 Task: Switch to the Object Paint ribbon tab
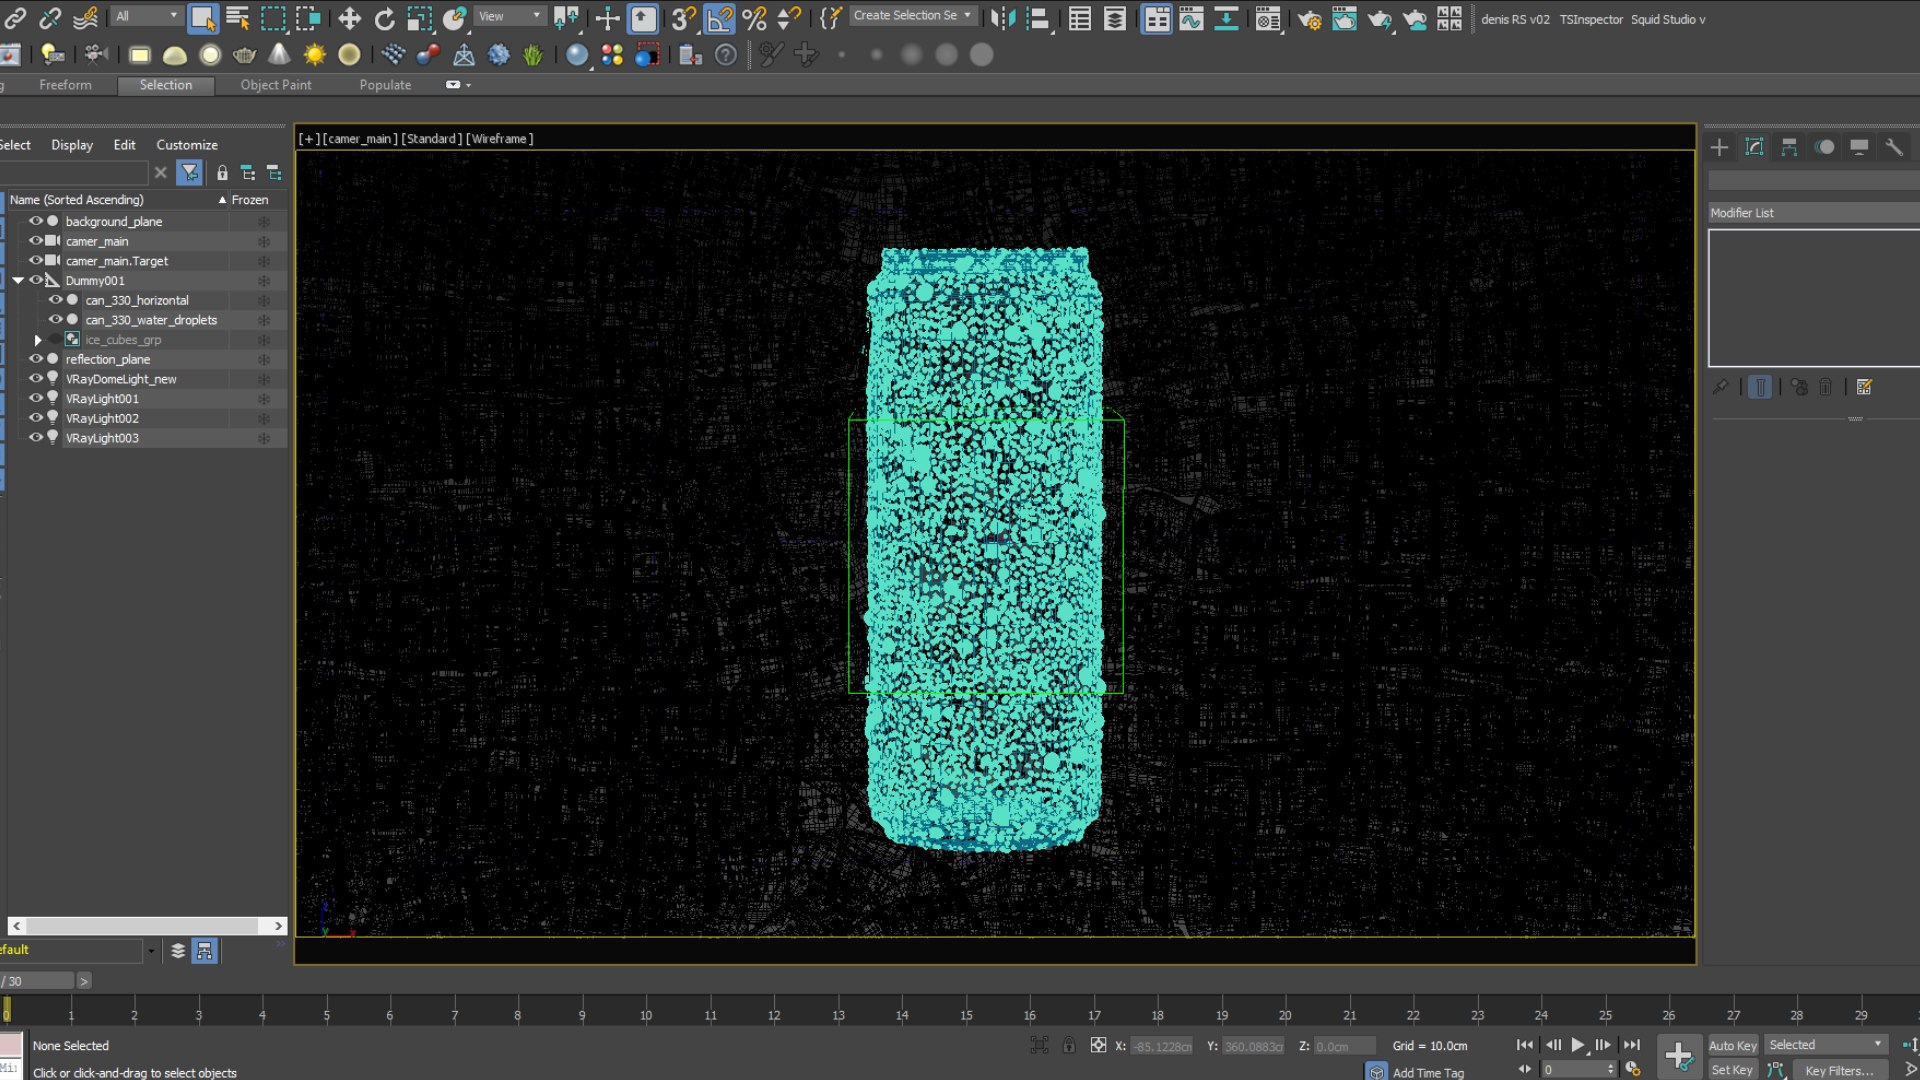pyautogui.click(x=275, y=85)
